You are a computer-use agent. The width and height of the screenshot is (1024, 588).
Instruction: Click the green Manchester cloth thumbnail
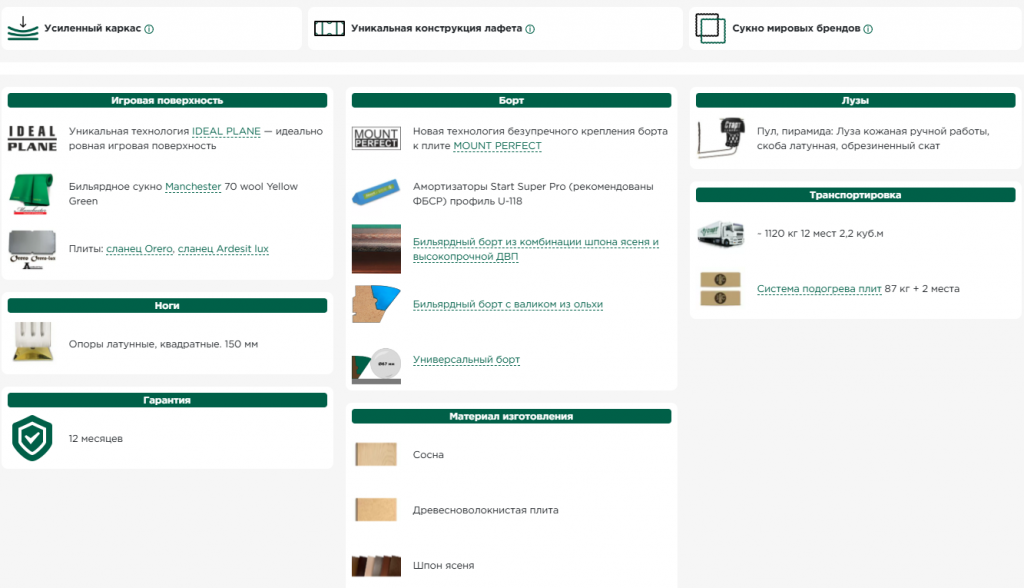click(x=31, y=193)
